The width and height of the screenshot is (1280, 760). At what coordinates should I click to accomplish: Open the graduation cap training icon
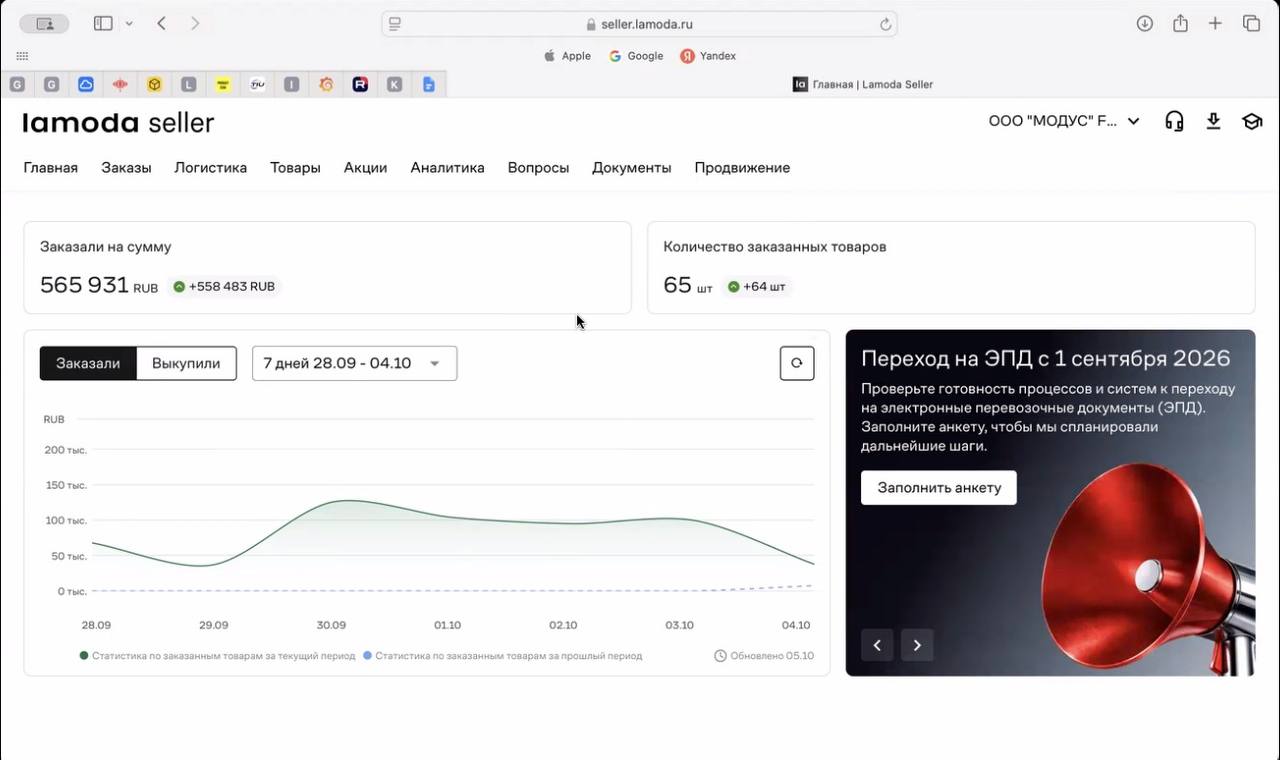(1252, 121)
